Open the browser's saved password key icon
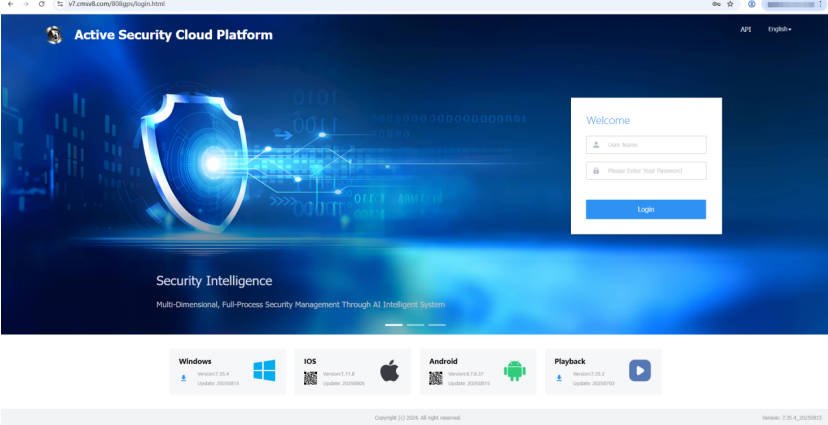 pyautogui.click(x=716, y=5)
